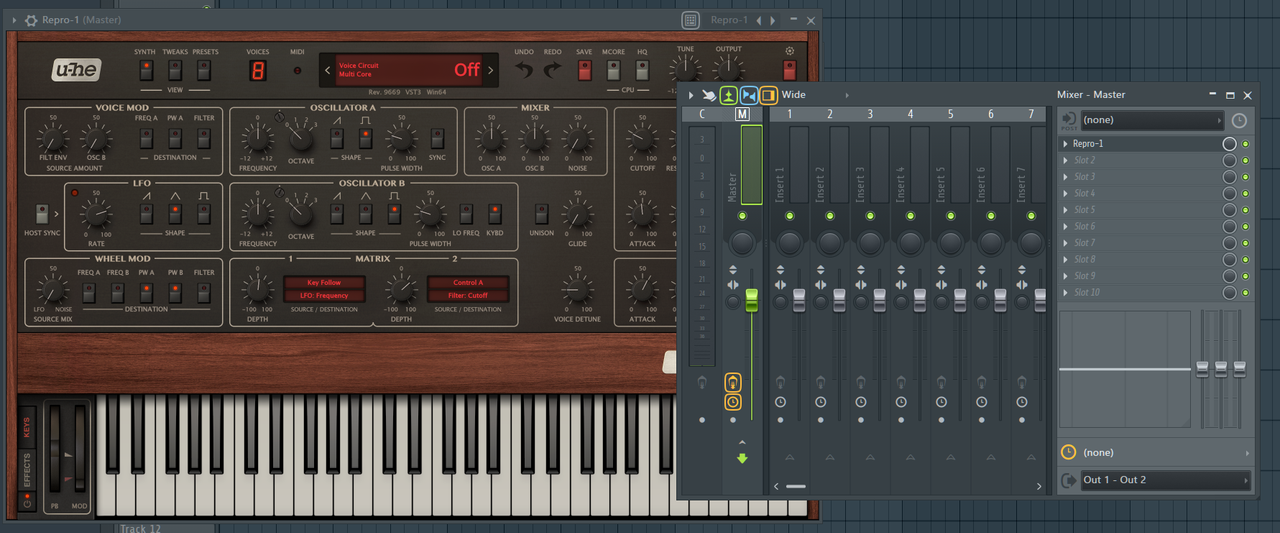
Task: Open the Repro-1 plugin options gear
Action: coord(31,20)
